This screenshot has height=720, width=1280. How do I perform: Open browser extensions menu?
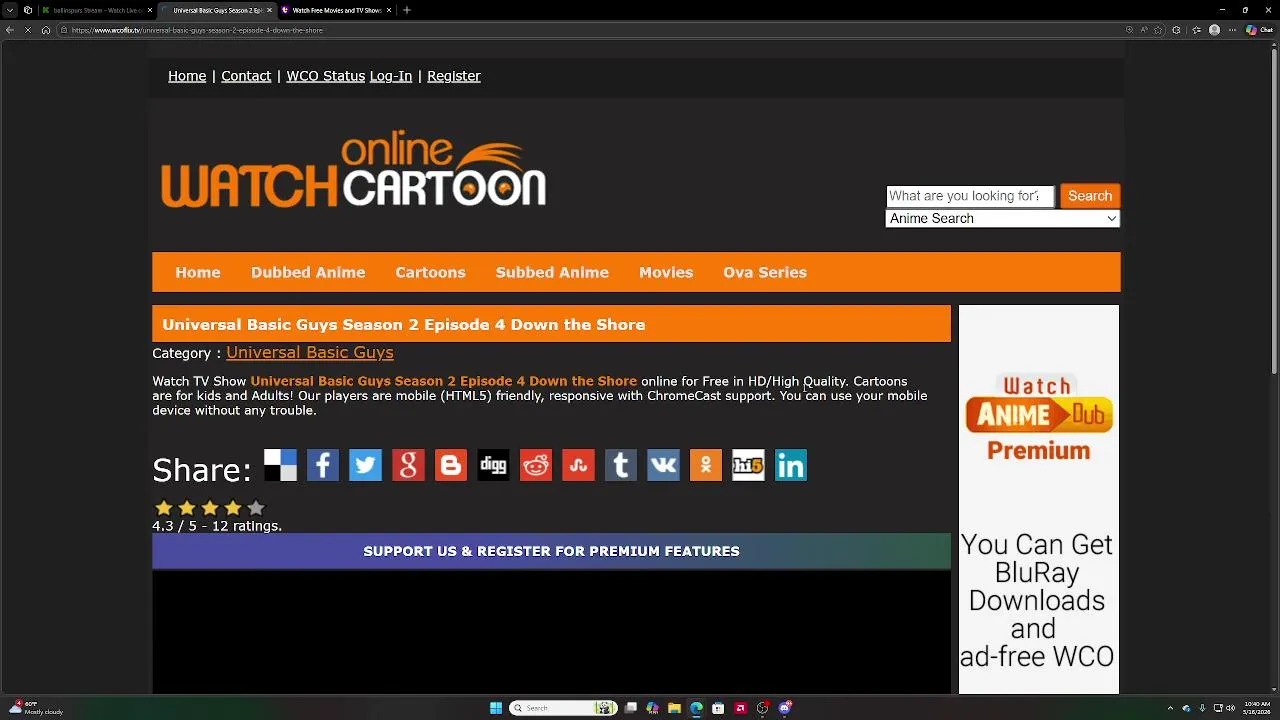click(x=1176, y=30)
